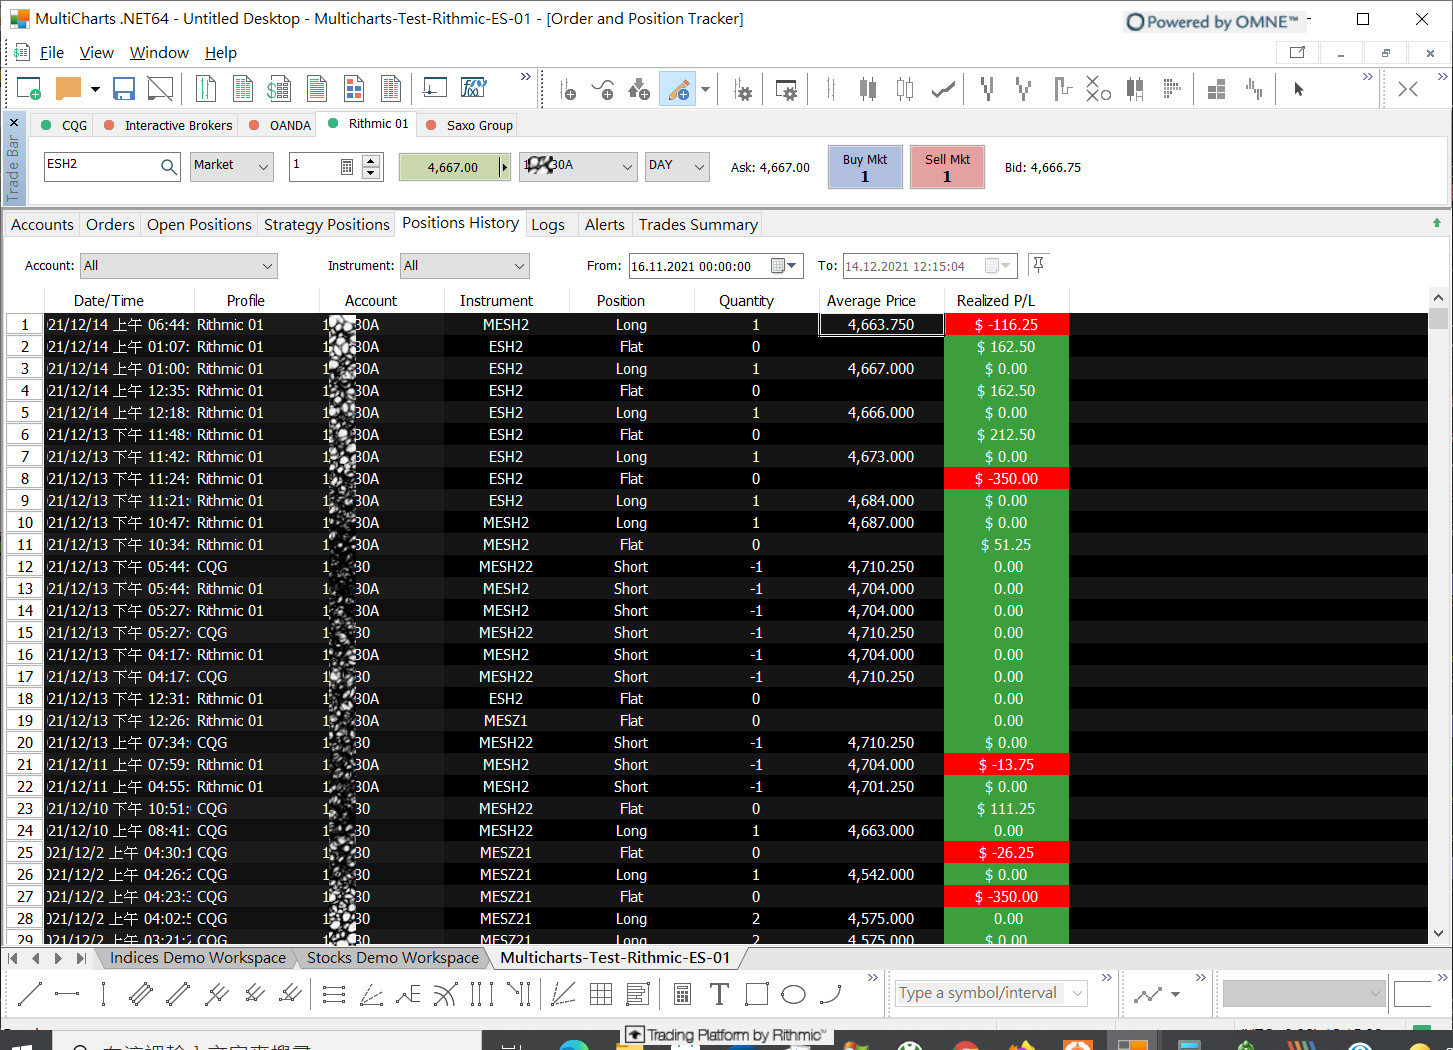Select the vertical line drawing tool
The width and height of the screenshot is (1453, 1050).
[104, 994]
